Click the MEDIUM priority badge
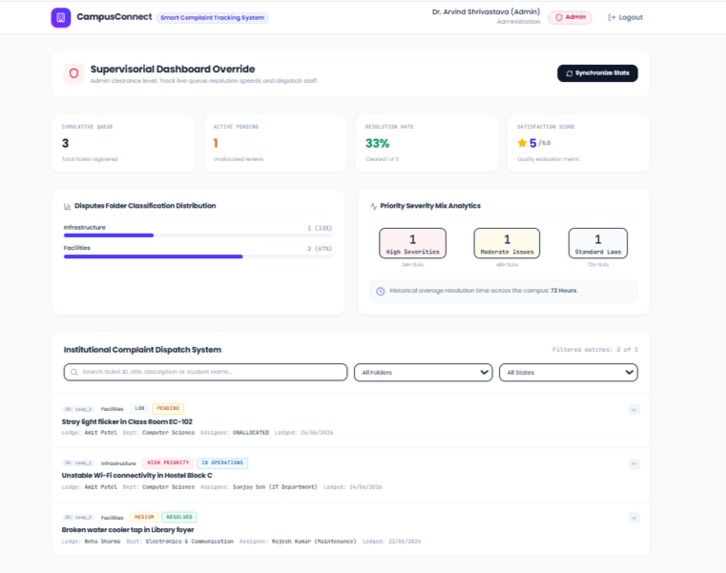 144,517
